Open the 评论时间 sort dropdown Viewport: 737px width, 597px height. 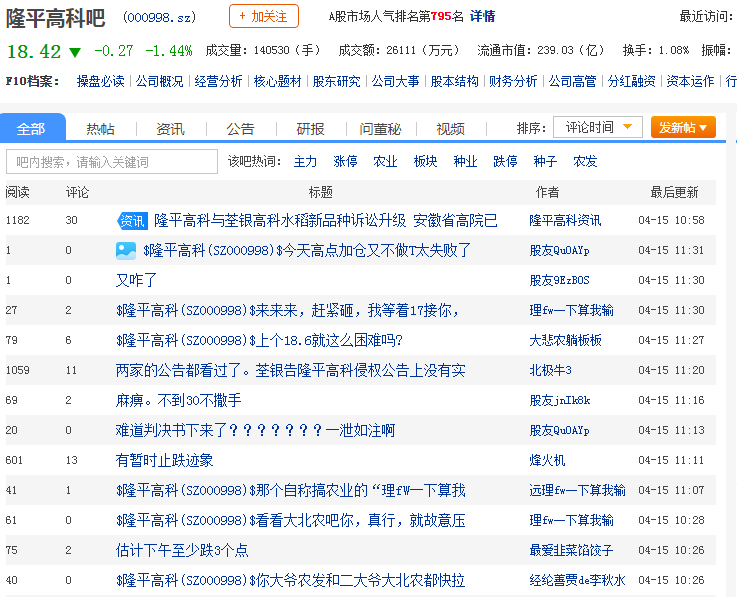[x=597, y=127]
